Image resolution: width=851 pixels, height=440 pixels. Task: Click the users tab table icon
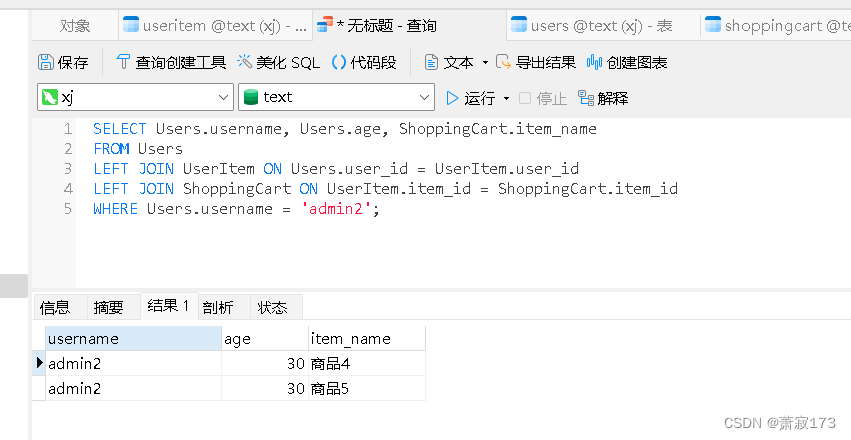[x=519, y=24]
